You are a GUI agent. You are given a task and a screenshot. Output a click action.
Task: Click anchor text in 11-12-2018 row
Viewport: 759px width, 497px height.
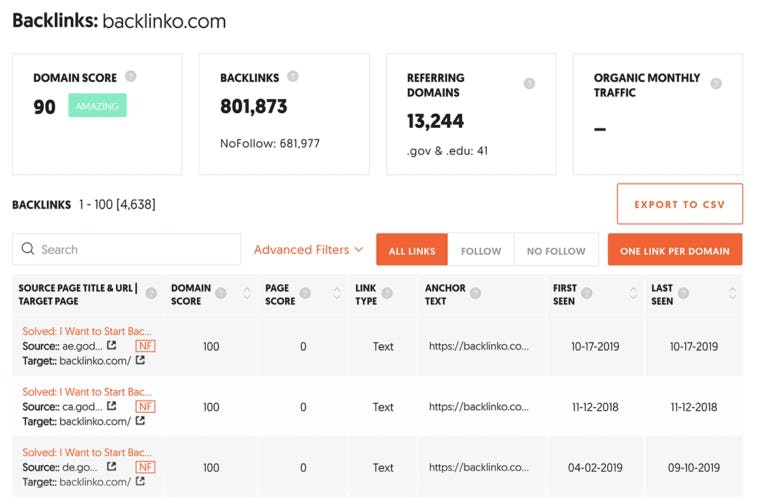pyautogui.click(x=479, y=407)
